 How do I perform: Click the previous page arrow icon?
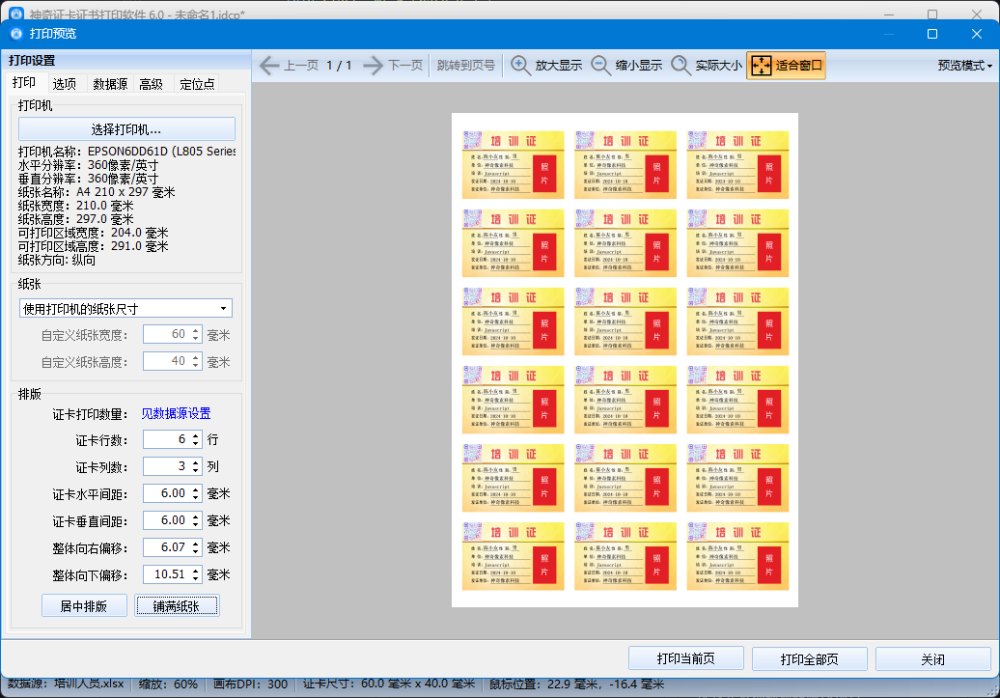coord(269,66)
